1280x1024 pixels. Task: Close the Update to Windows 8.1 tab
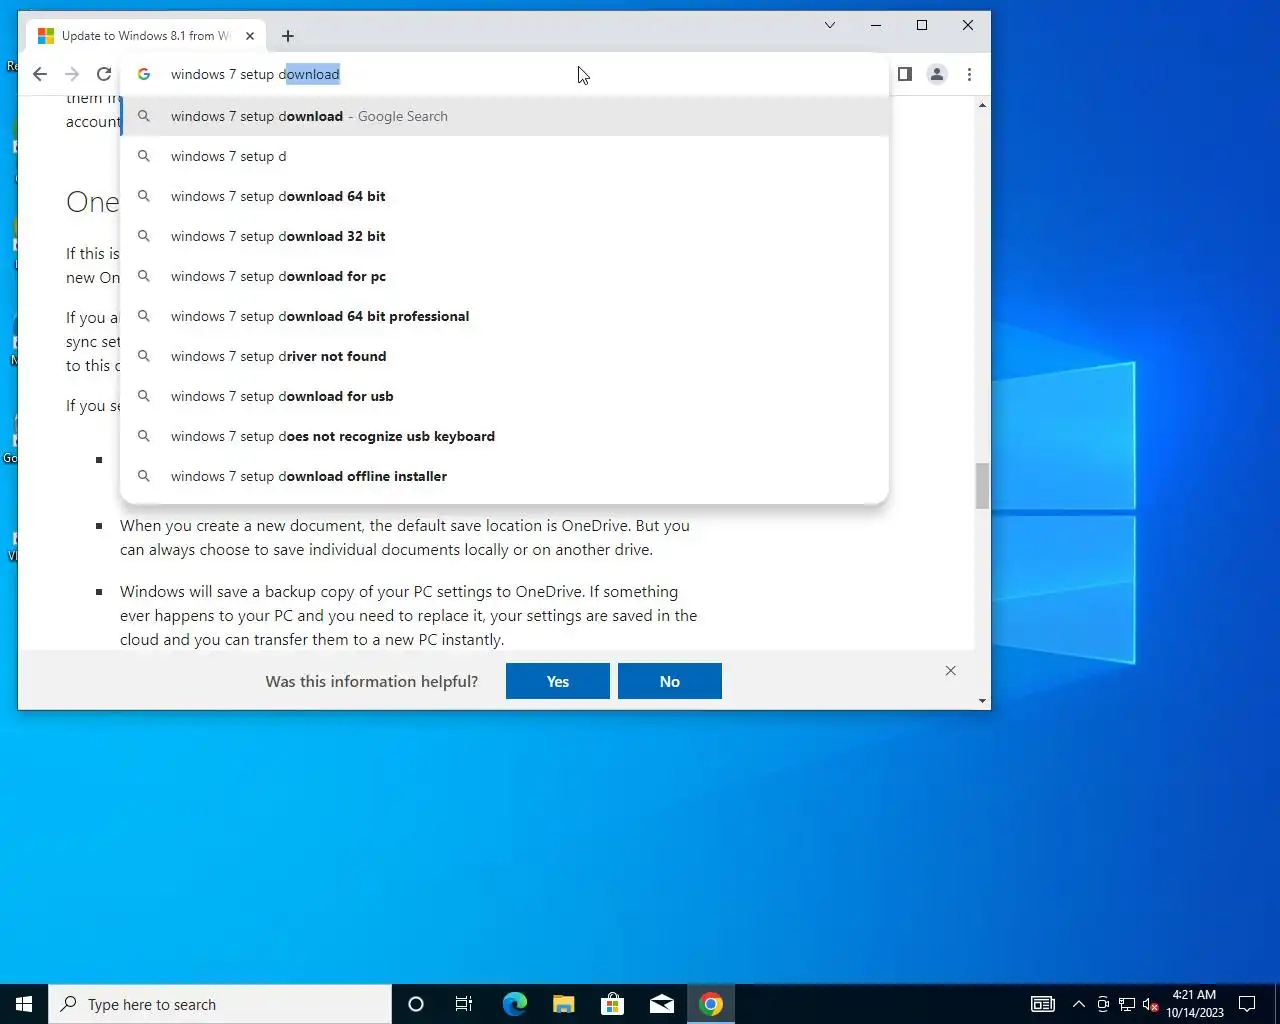(x=250, y=36)
